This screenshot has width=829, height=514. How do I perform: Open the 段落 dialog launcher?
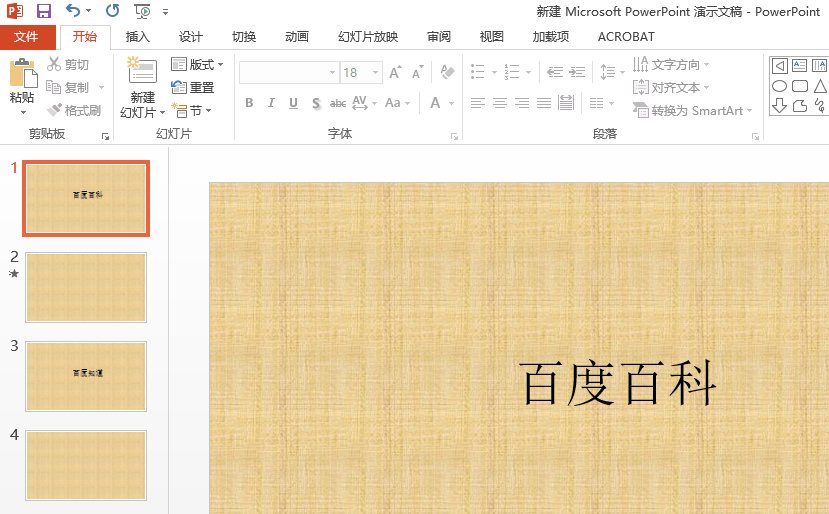(756, 136)
